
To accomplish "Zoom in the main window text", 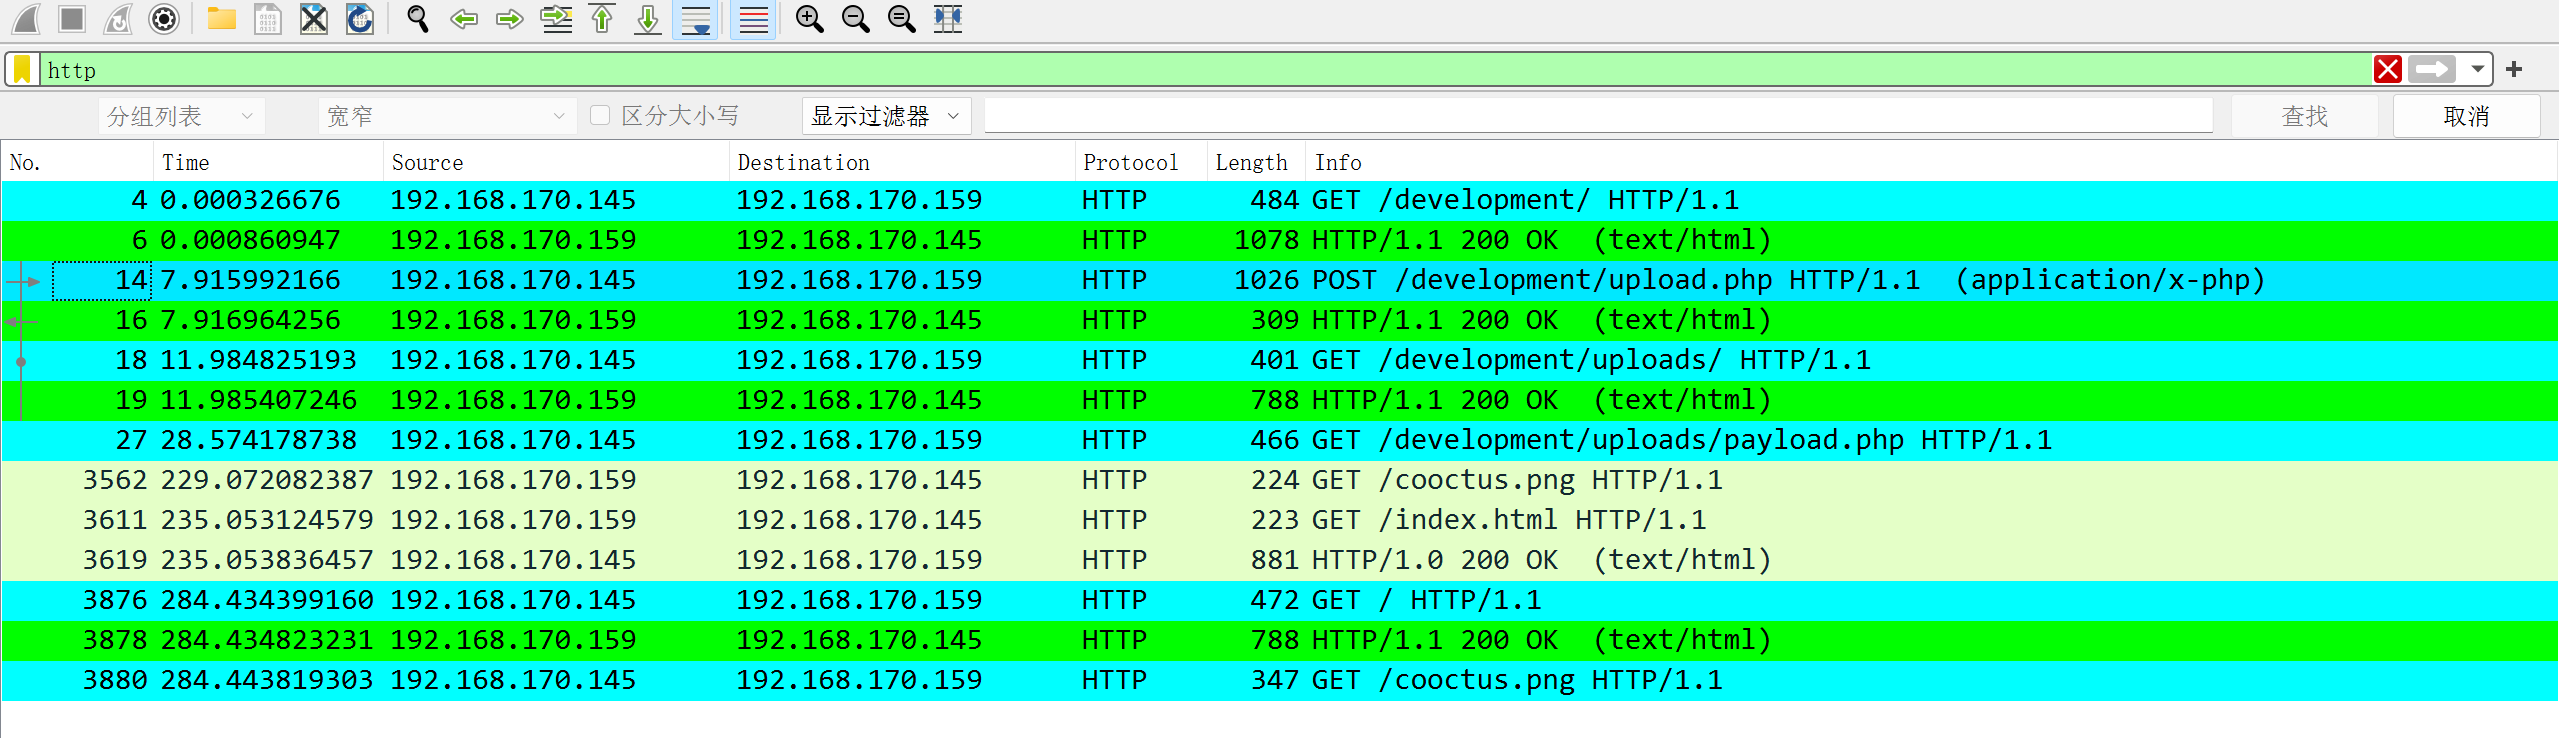I will tap(810, 18).
